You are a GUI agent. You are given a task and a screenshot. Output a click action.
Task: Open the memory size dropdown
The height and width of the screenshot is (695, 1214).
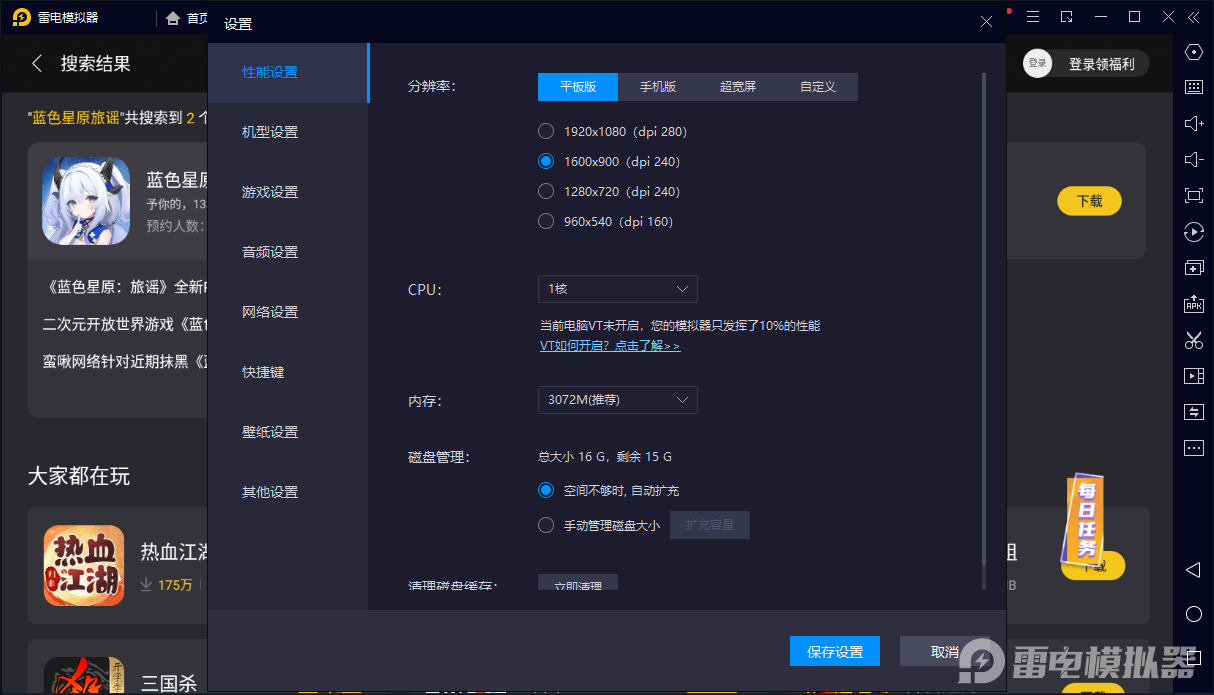coord(617,400)
